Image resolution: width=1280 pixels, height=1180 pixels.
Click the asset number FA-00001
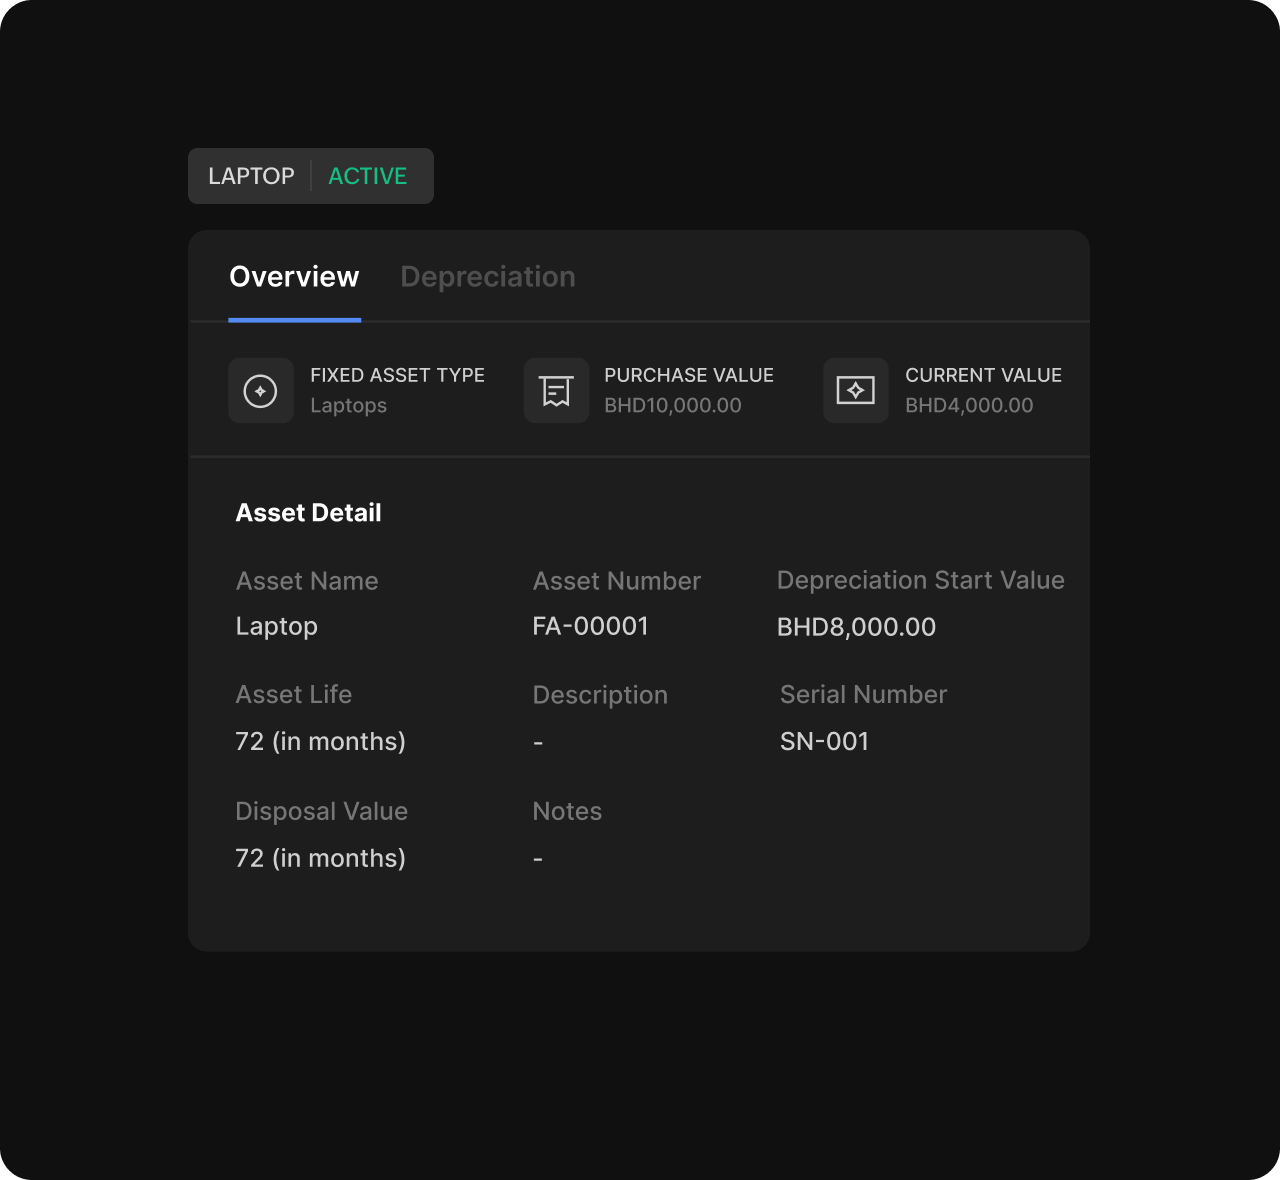point(591,626)
